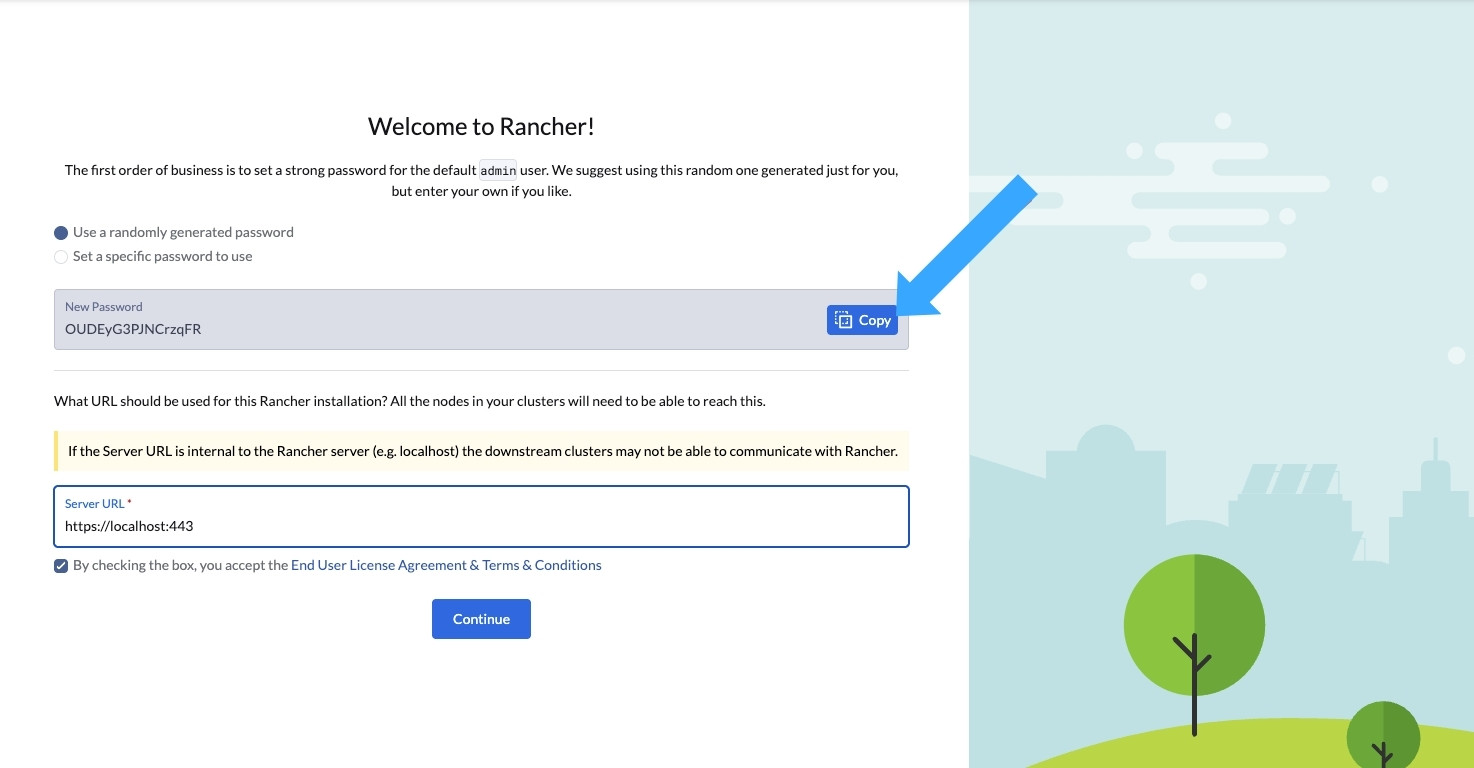Viewport: 1474px width, 768px height.
Task: Click into the Server URL input field
Action: [x=480, y=526]
